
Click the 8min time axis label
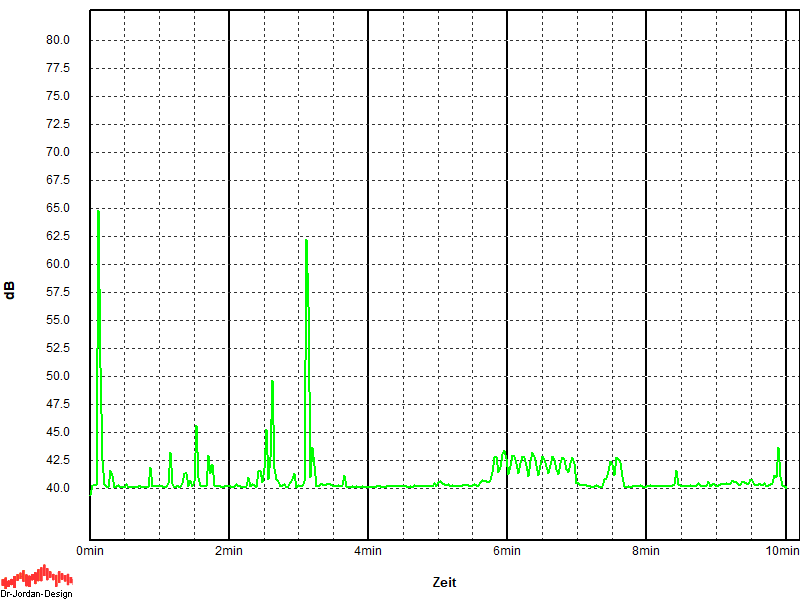click(x=646, y=551)
